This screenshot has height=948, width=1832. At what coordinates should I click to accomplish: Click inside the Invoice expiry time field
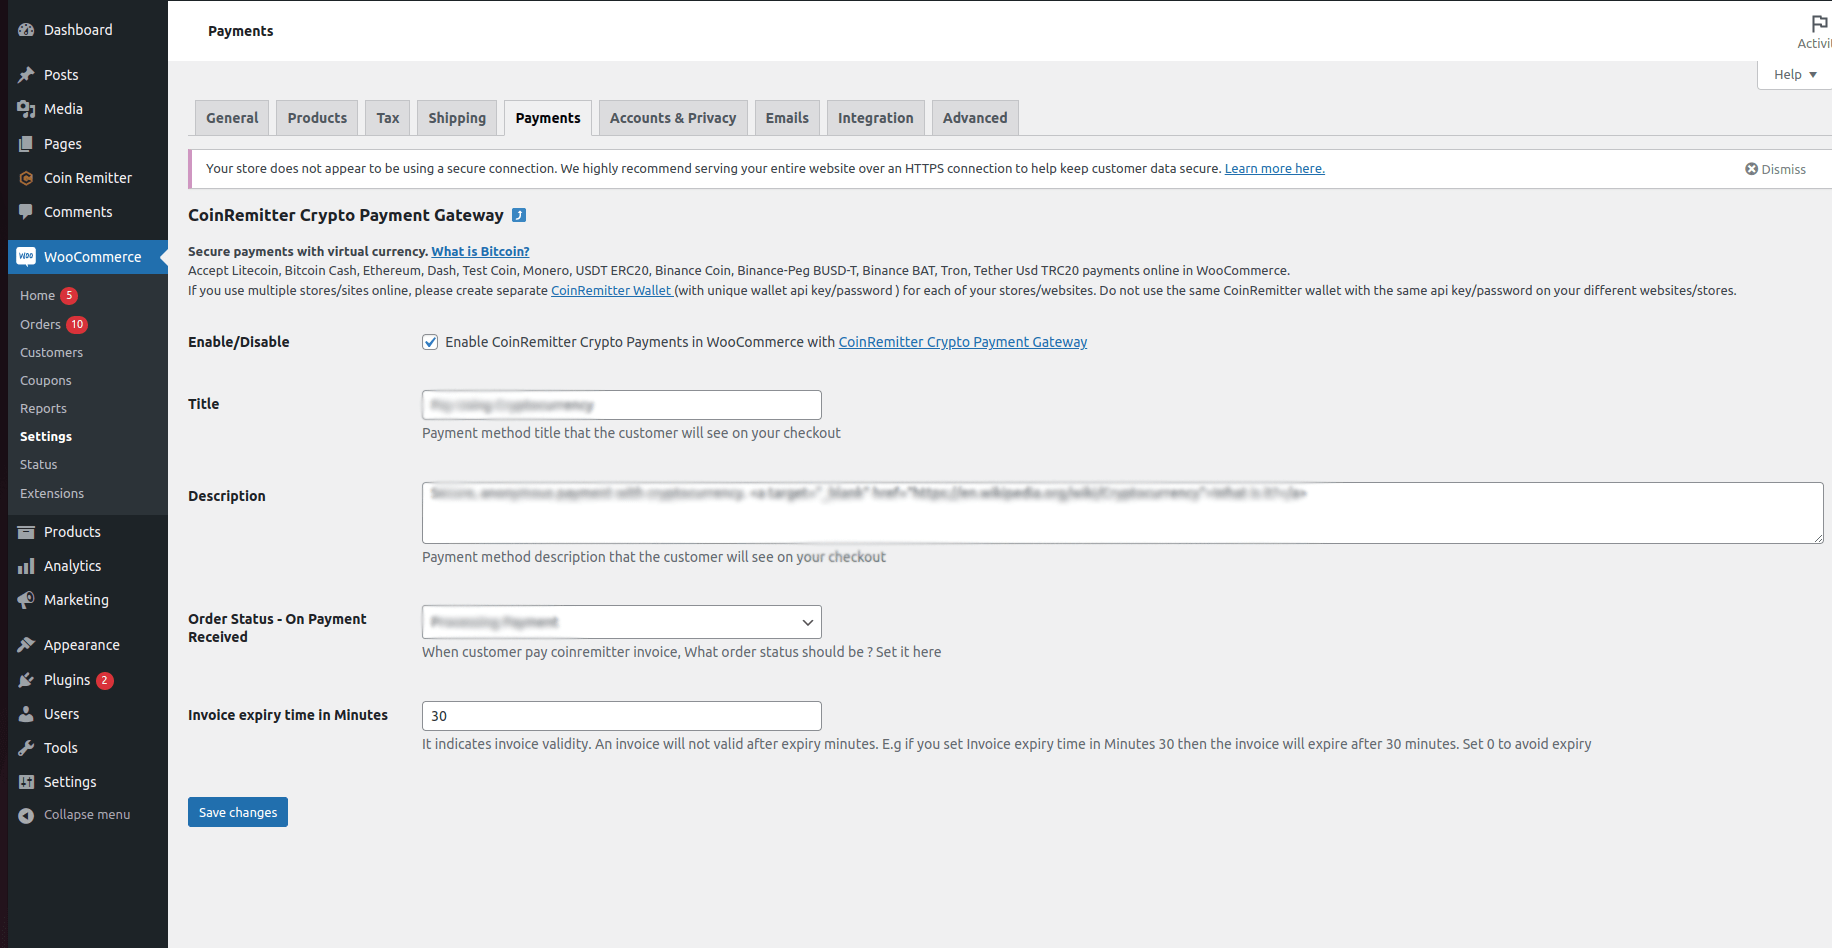(x=620, y=715)
